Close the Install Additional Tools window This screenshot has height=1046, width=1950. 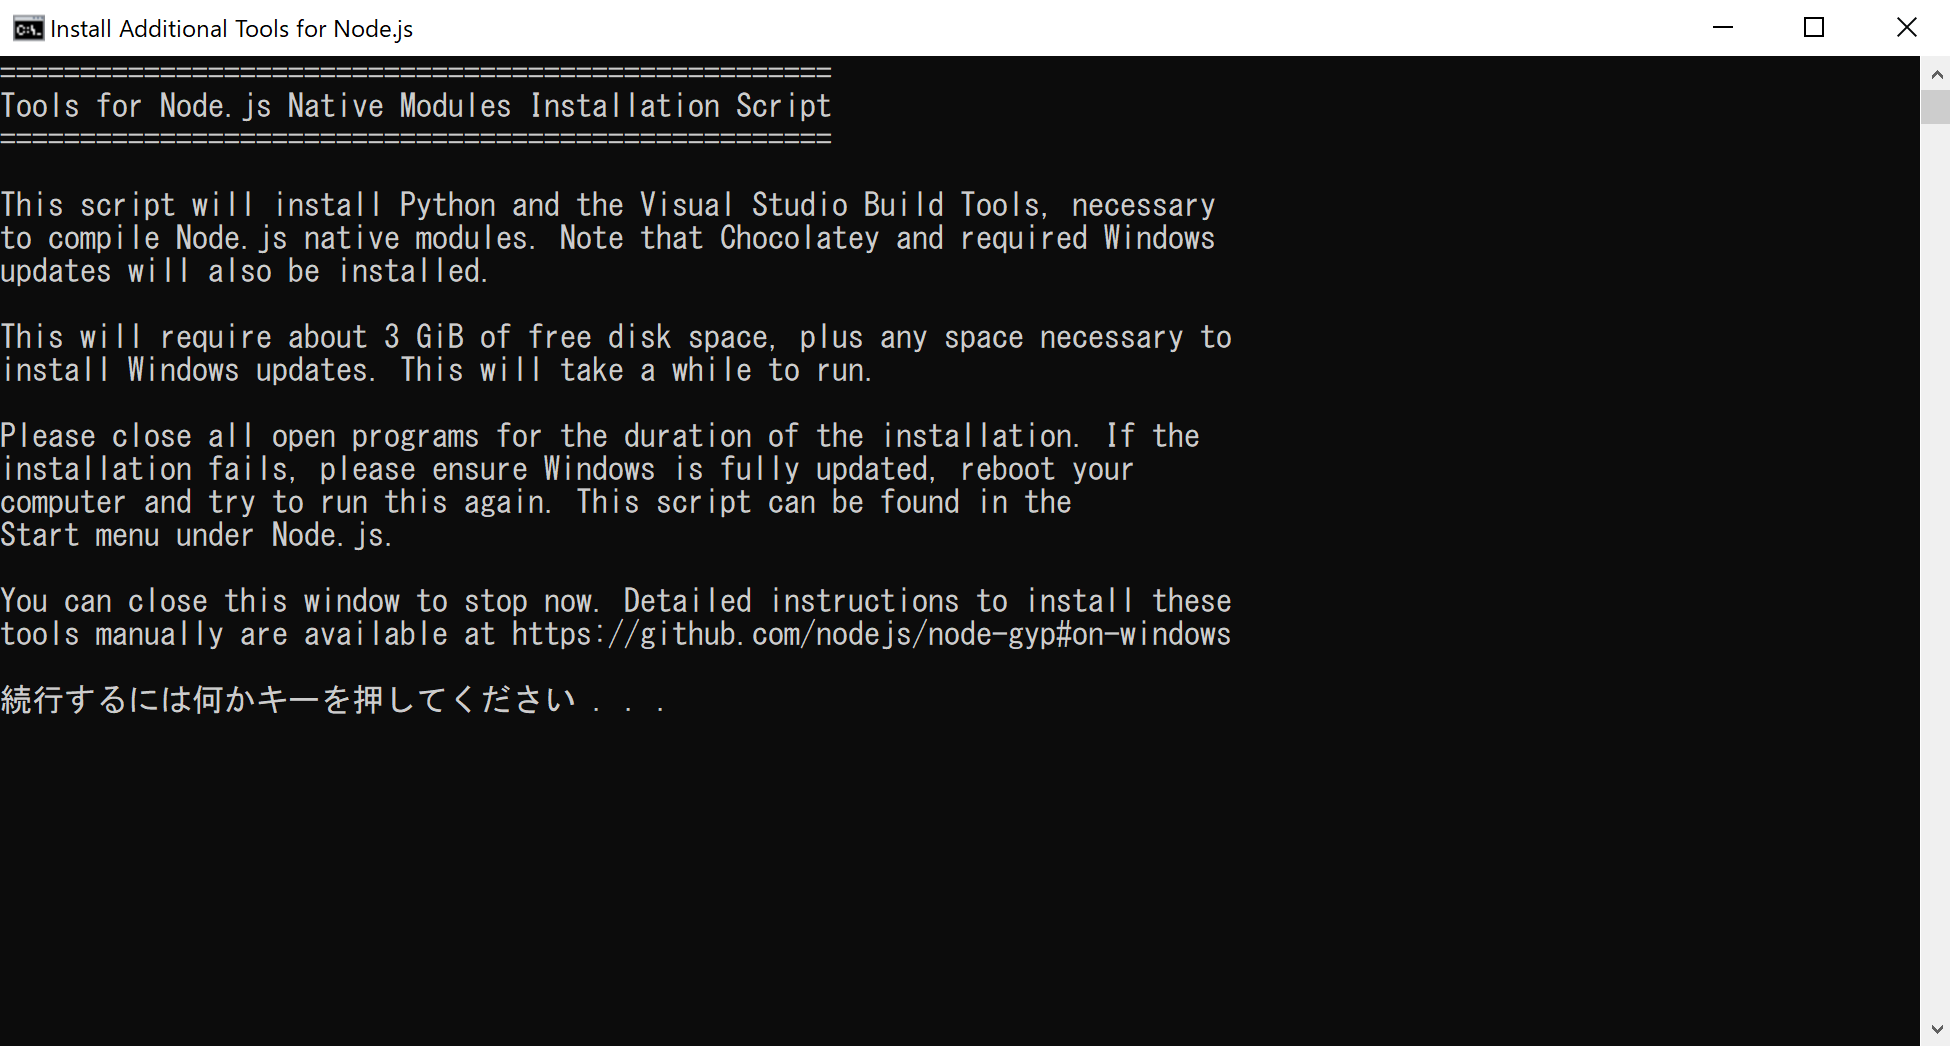tap(1906, 28)
